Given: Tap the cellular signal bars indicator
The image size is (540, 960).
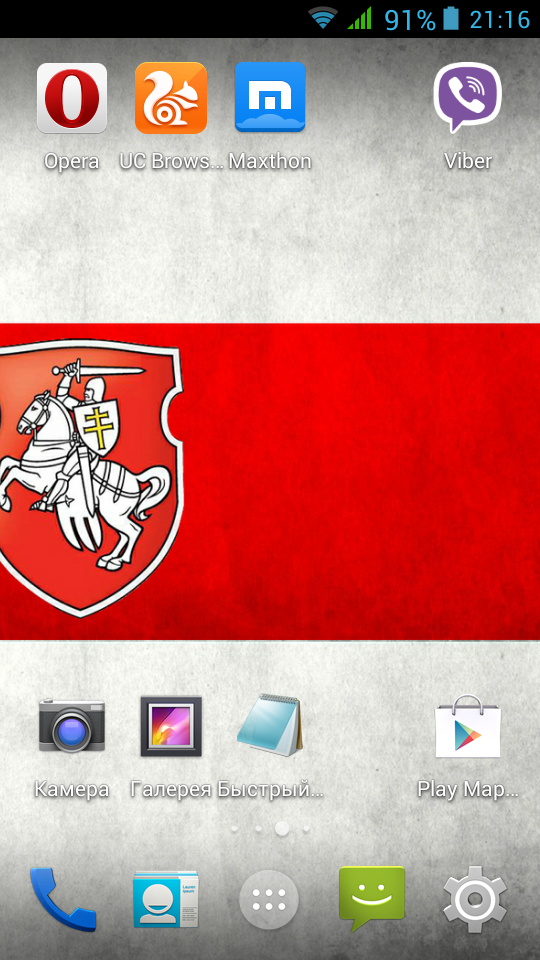Looking at the screenshot, I should [x=359, y=18].
